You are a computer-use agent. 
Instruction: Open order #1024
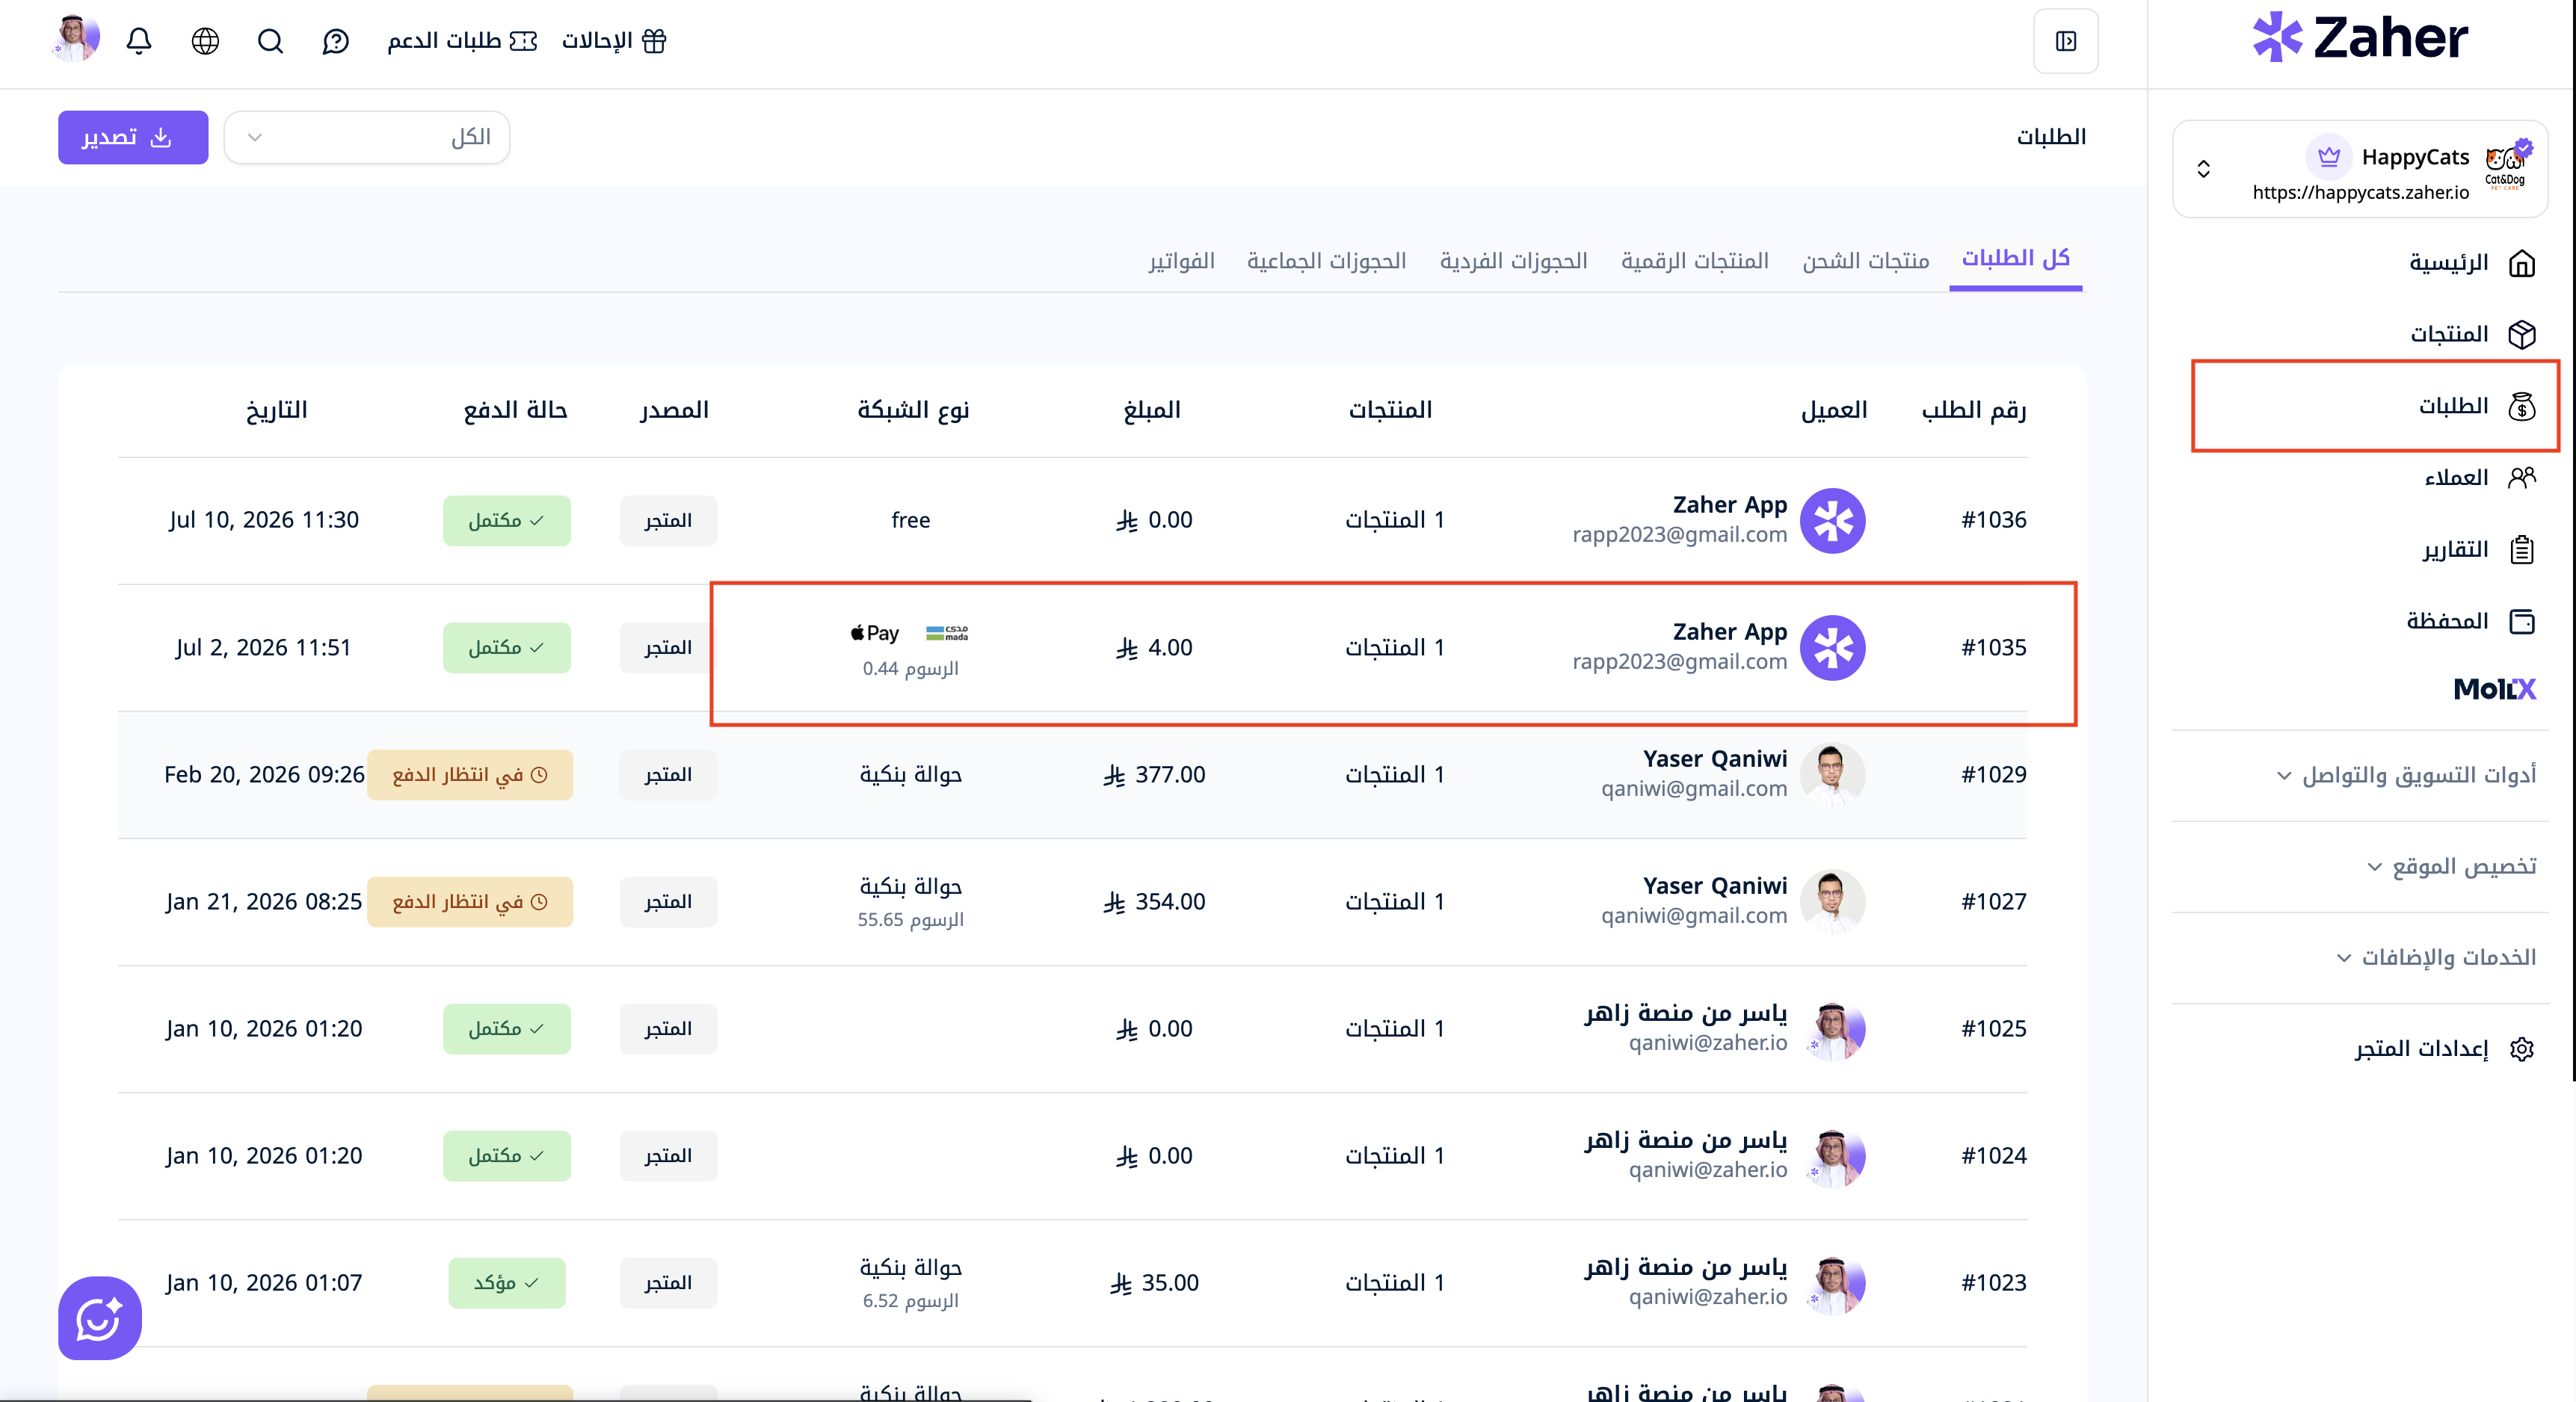coord(1994,1156)
